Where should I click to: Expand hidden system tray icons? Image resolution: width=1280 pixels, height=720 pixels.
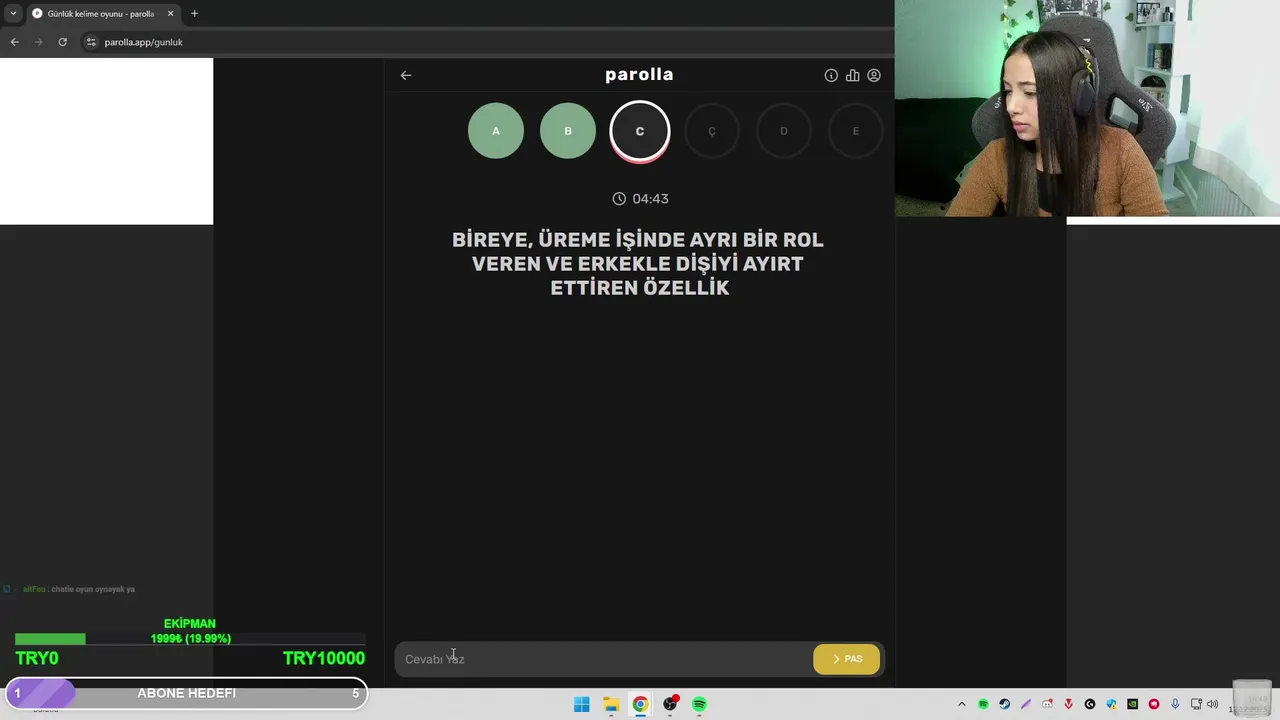click(962, 704)
